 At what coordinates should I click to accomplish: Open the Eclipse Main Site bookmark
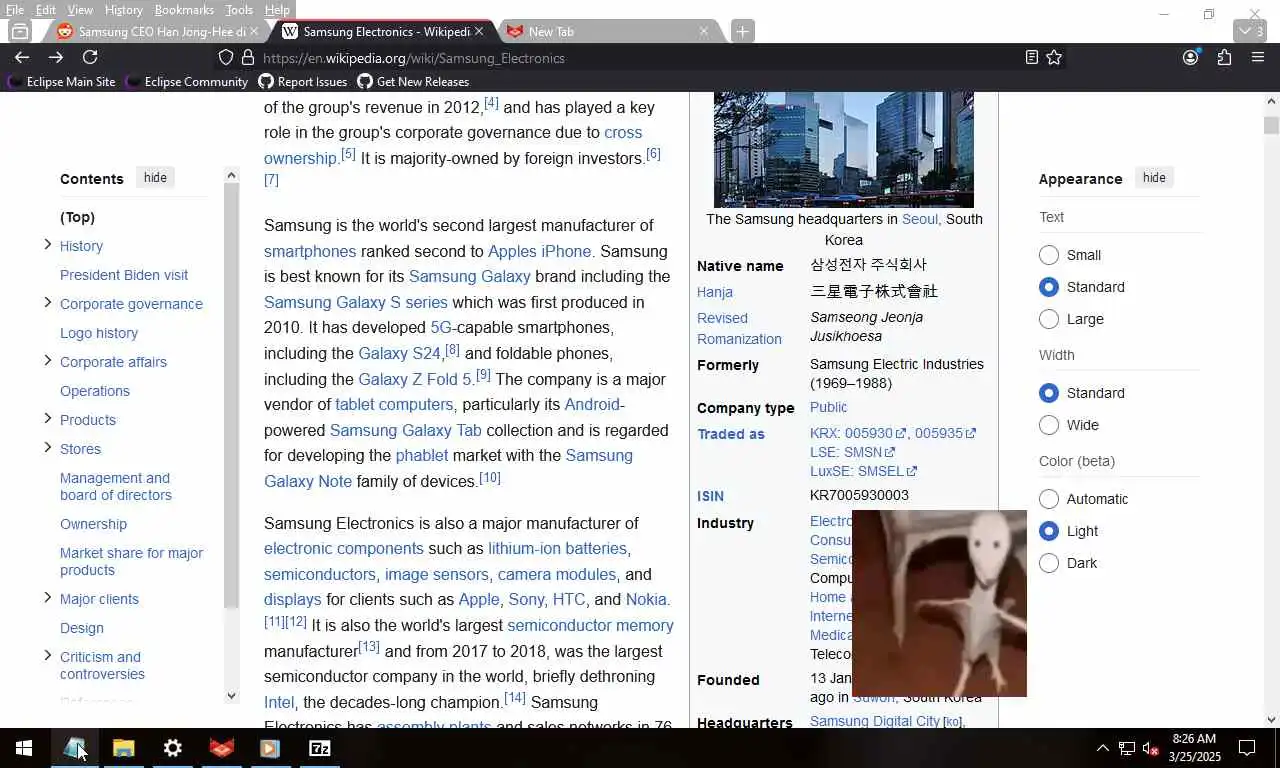tap(61, 82)
